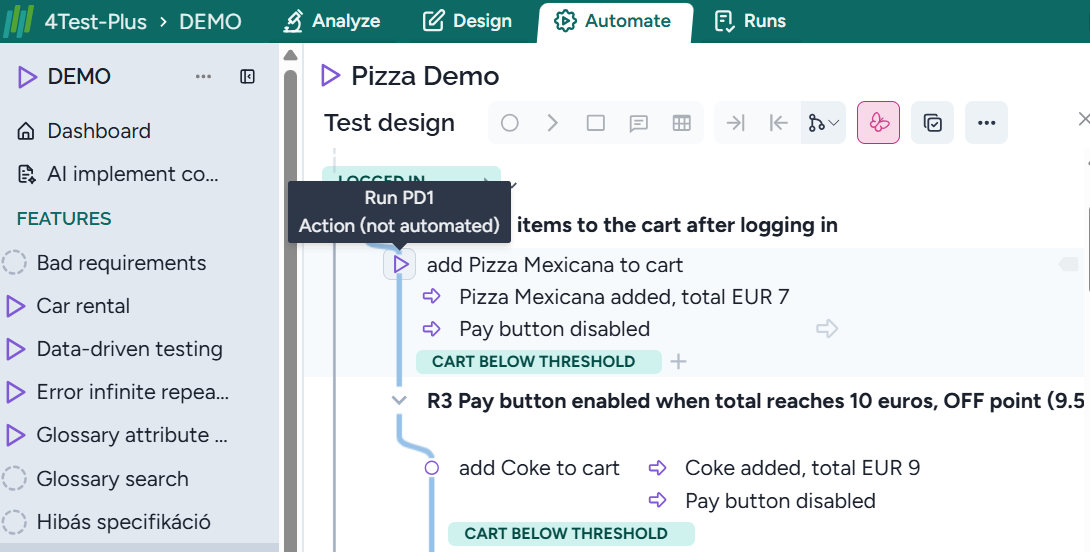Click the checklist copy icon button
Screen dimensions: 1090x552
932,123
